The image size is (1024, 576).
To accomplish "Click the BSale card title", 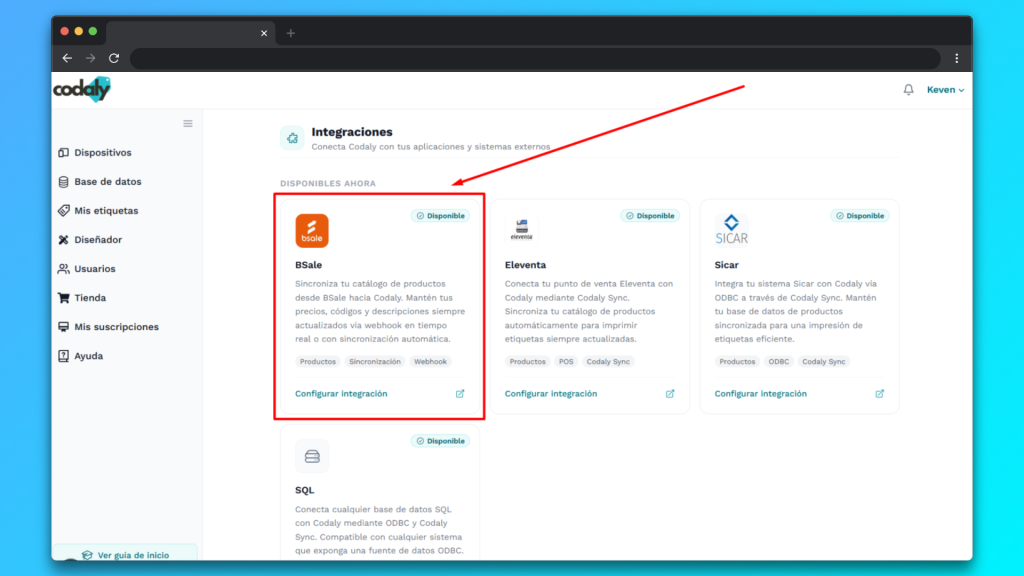I will tap(308, 265).
